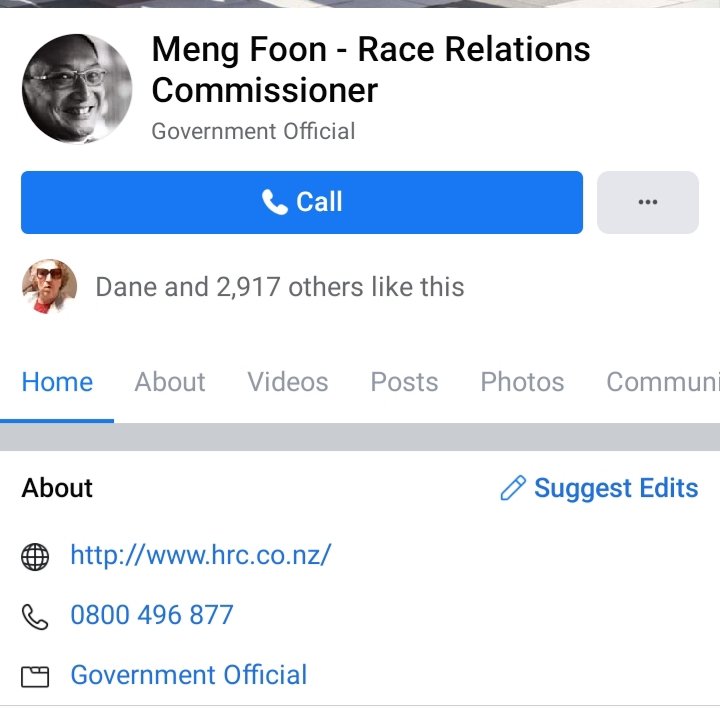Dial the 0800 496 877 number

coord(152,615)
